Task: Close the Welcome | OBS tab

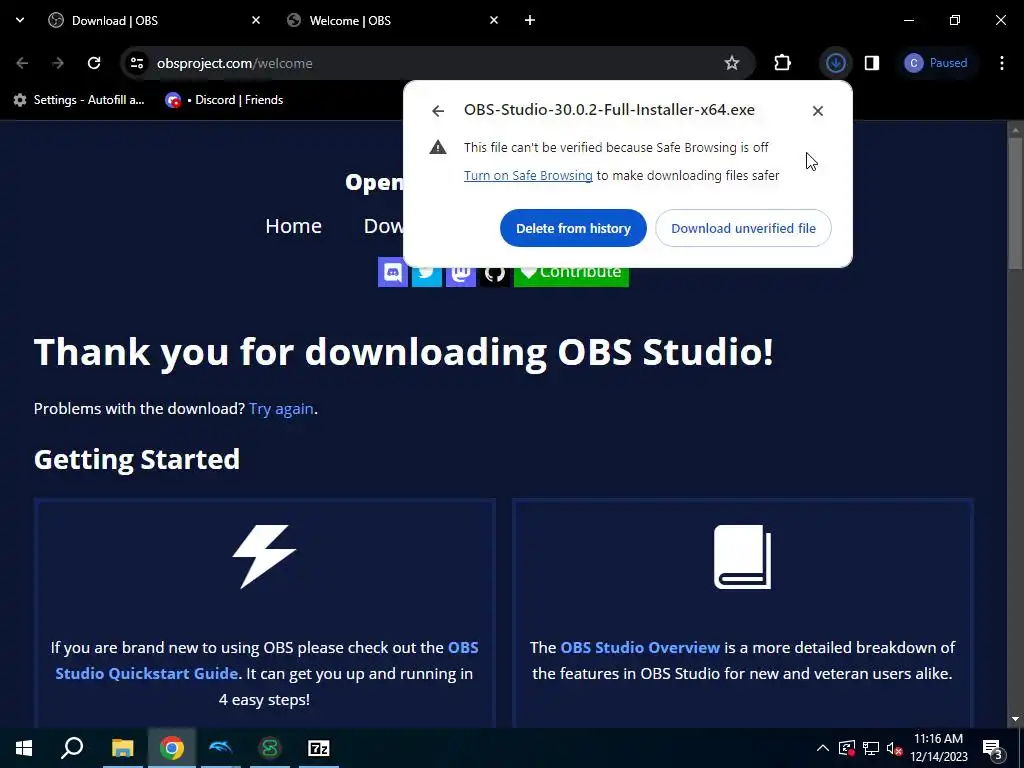Action: (x=494, y=20)
